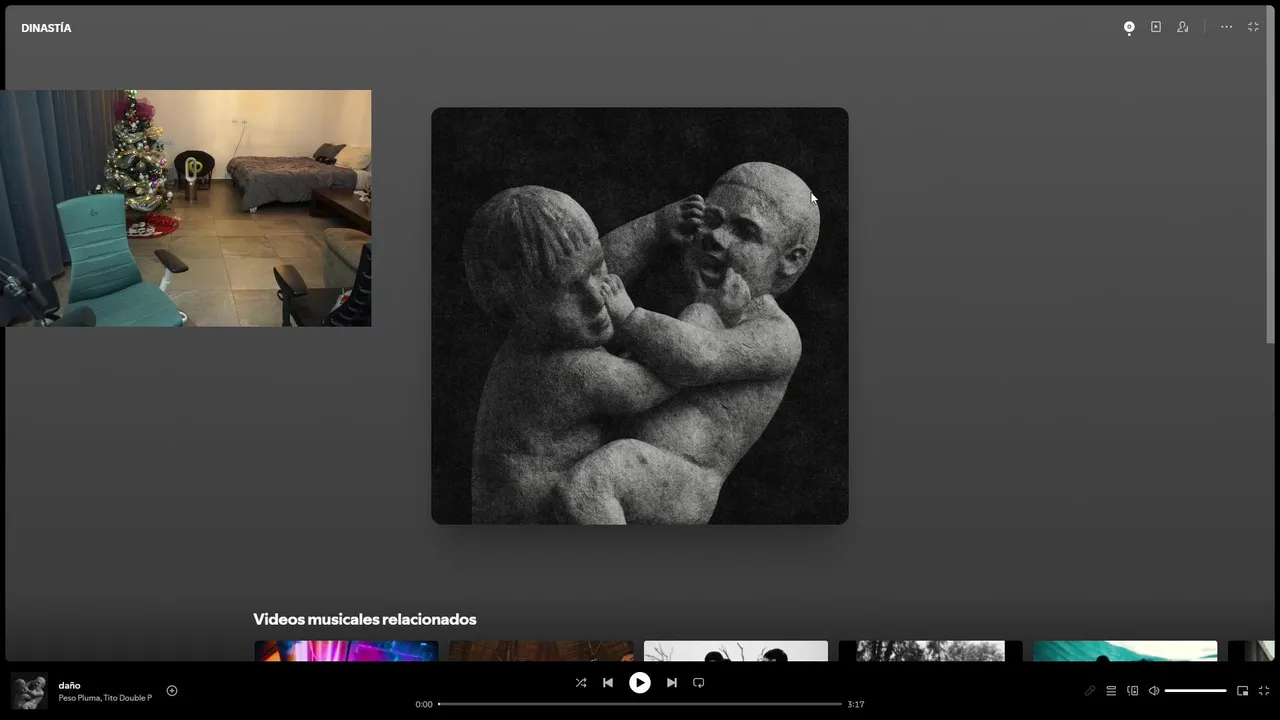This screenshot has height=720, width=1280.
Task: Toggle the album art view icon
Action: tap(1129, 27)
